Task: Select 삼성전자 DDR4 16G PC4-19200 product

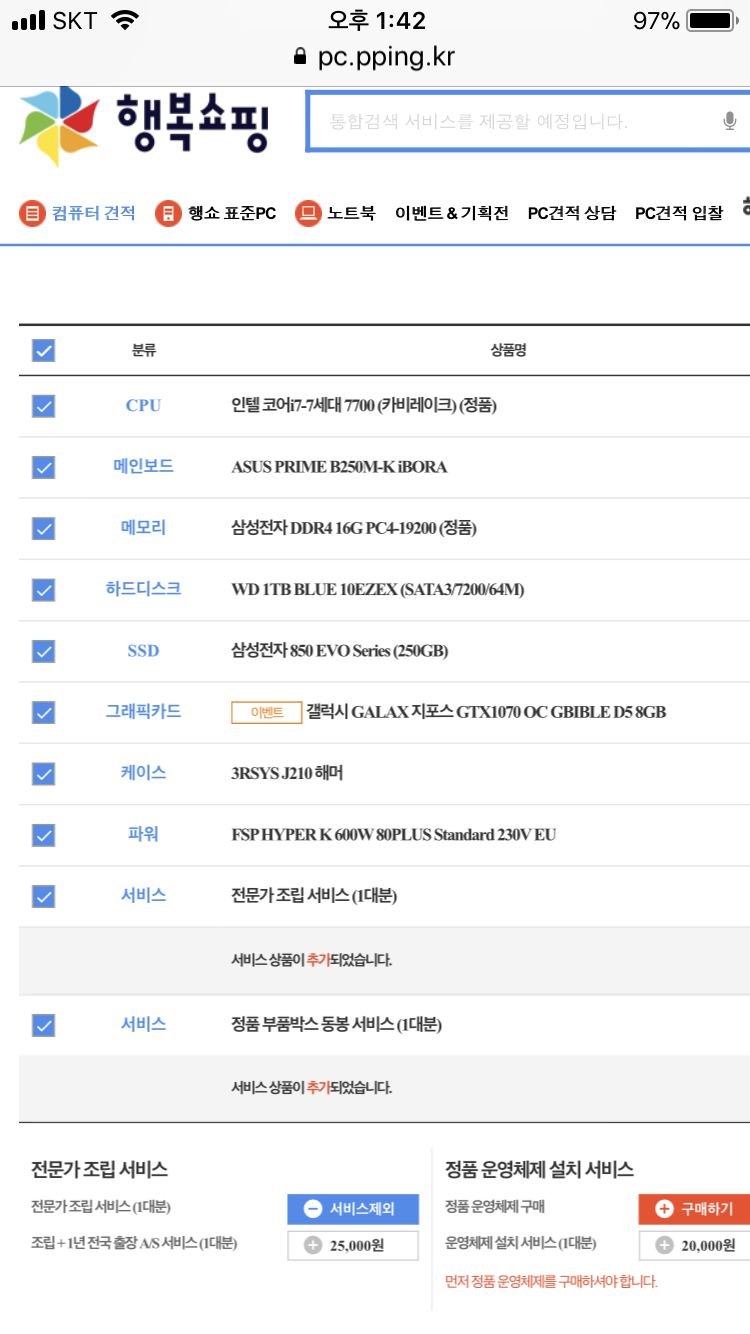Action: click(354, 528)
